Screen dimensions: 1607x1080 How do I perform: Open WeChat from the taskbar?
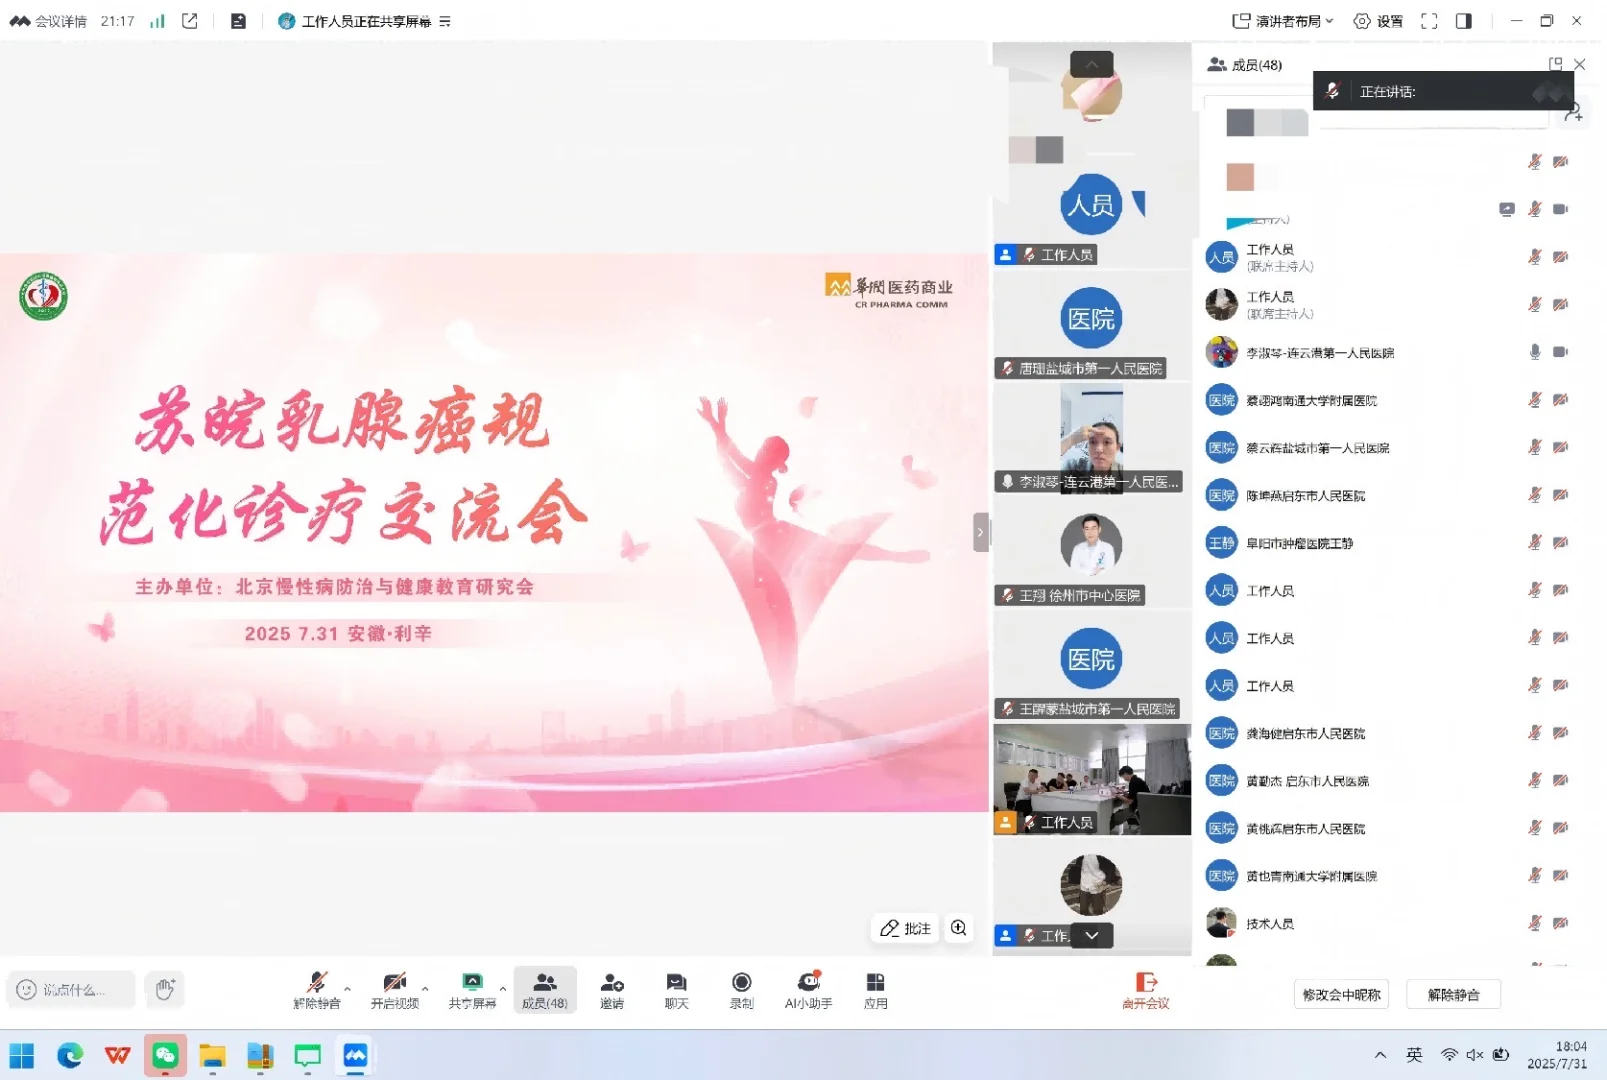coord(165,1055)
